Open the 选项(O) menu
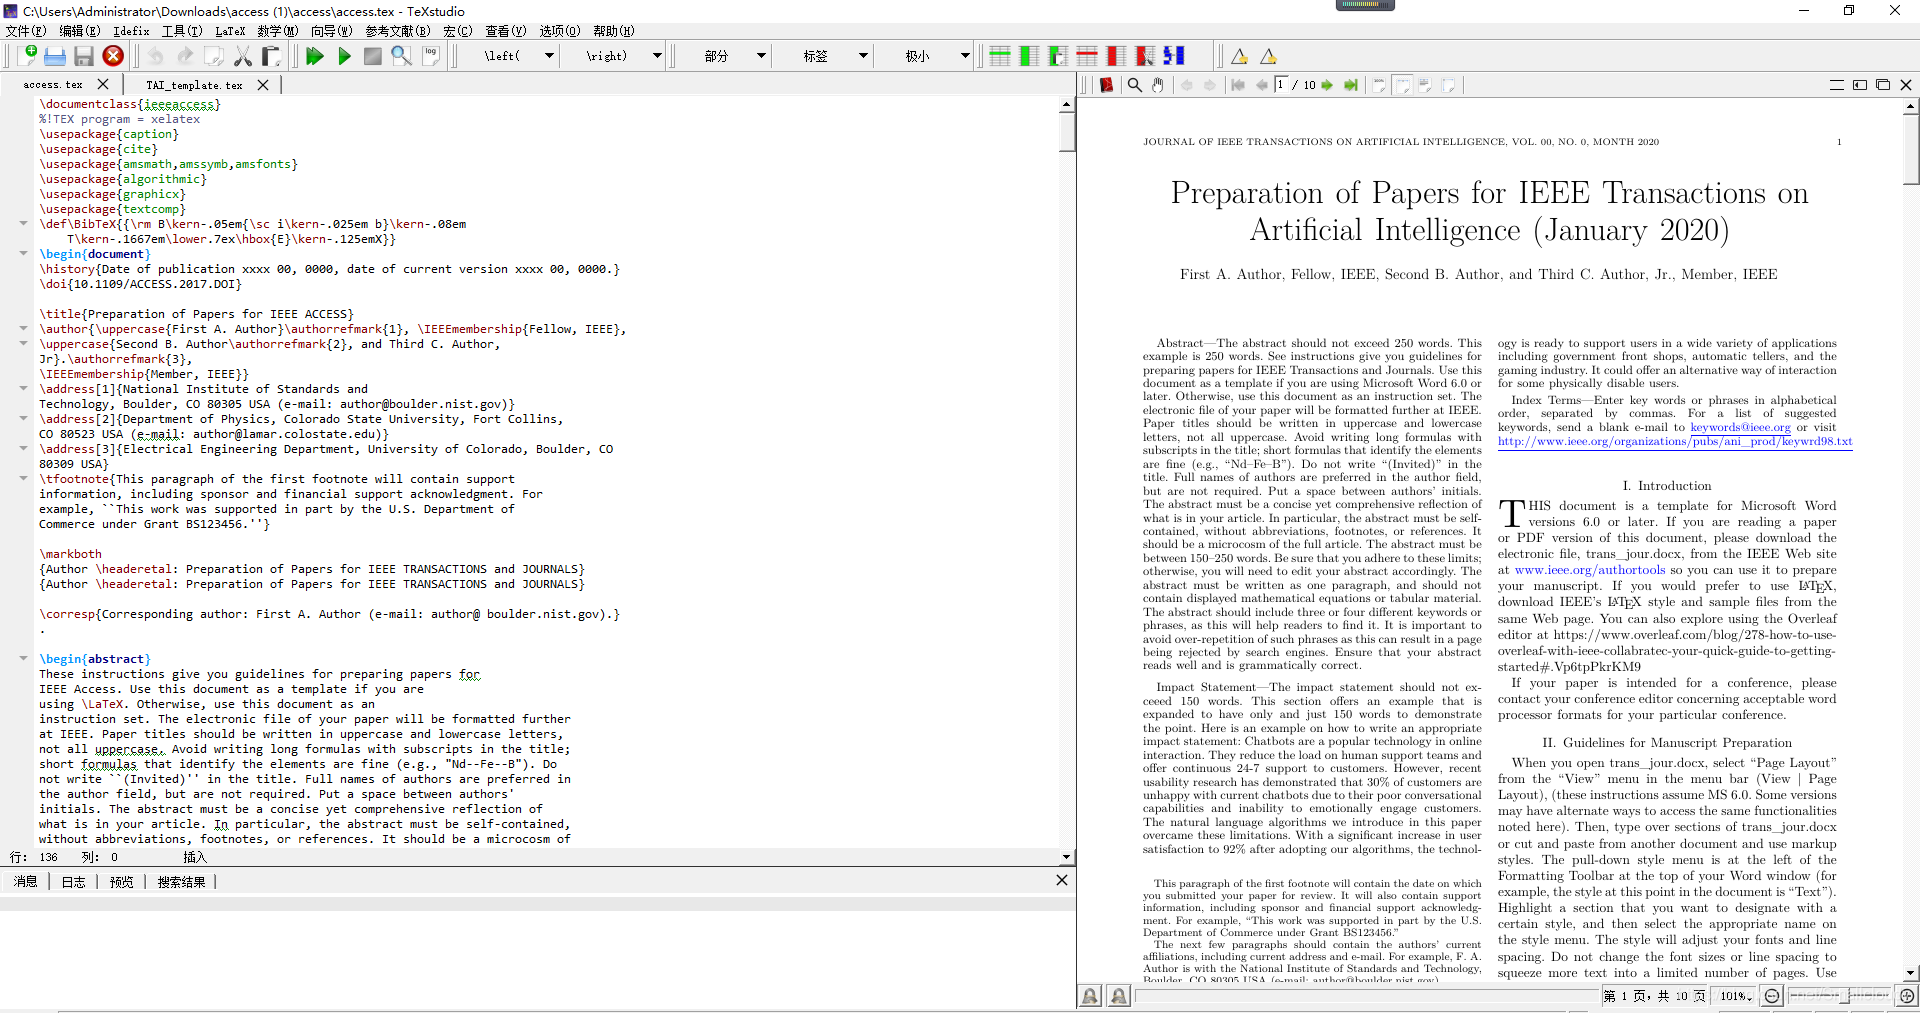Viewport: 1920px width, 1013px height. (559, 31)
